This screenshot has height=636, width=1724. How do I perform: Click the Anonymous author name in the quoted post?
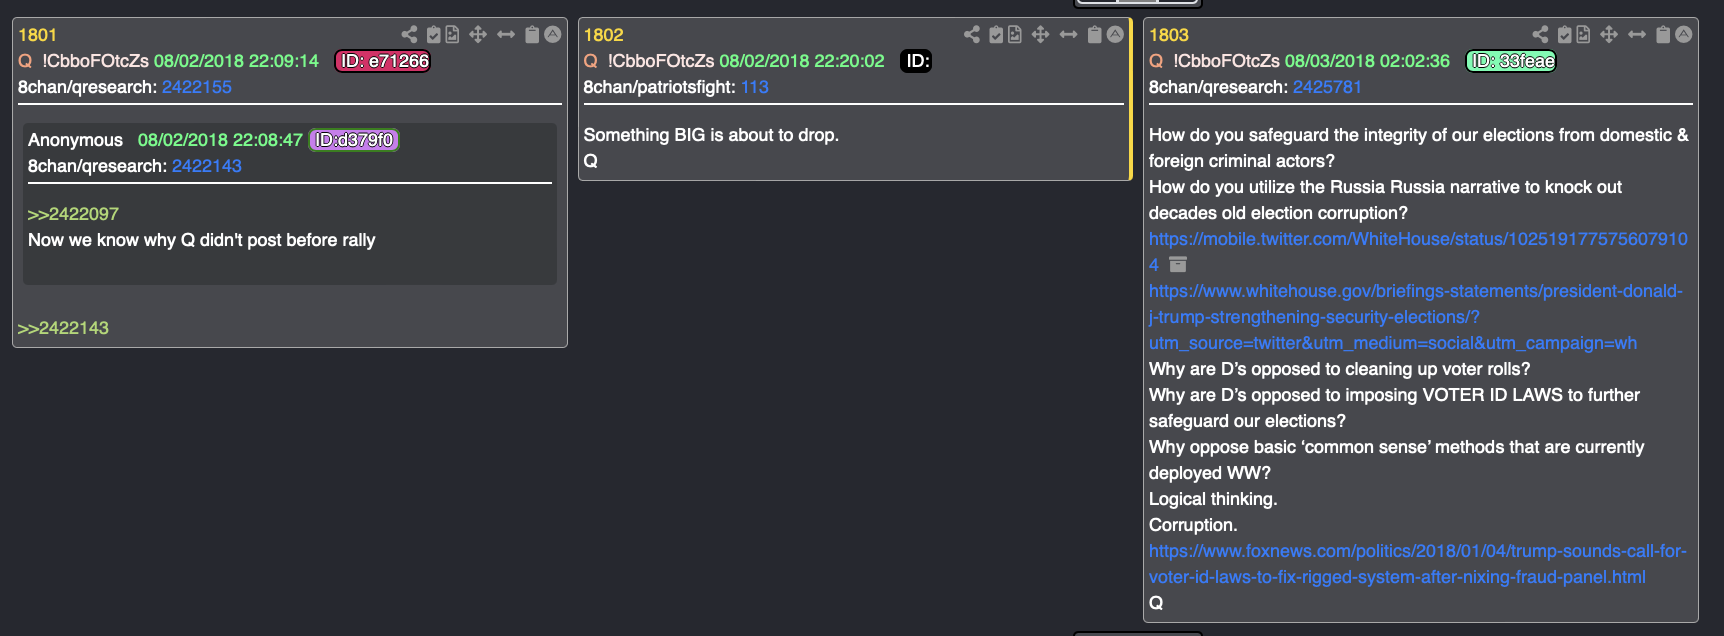75,140
